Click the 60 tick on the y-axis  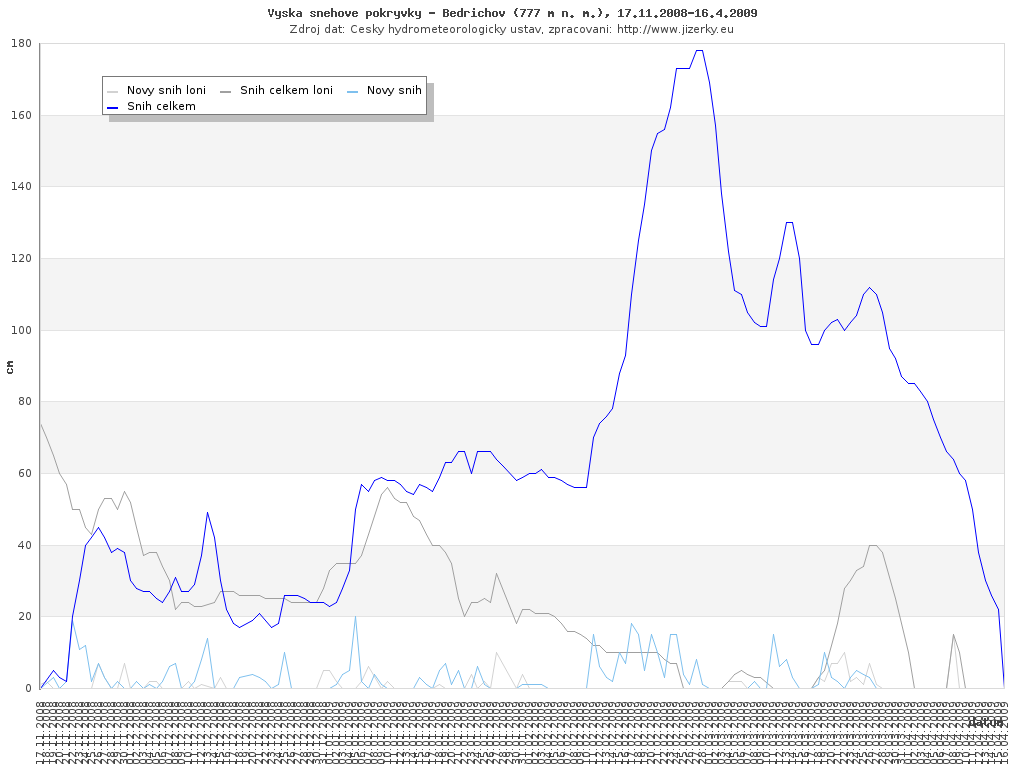click(24, 473)
